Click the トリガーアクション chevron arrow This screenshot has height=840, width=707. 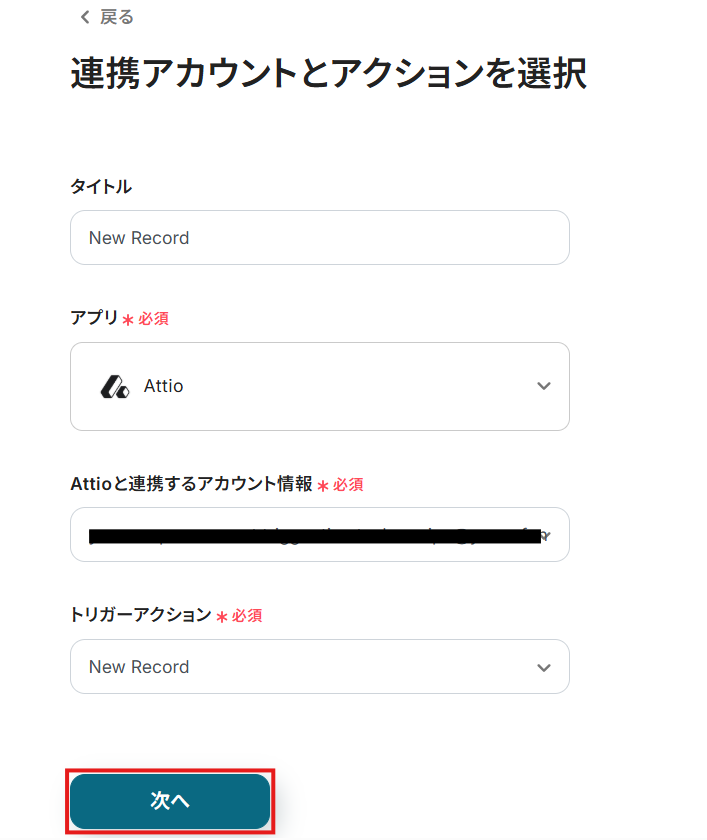[544, 667]
